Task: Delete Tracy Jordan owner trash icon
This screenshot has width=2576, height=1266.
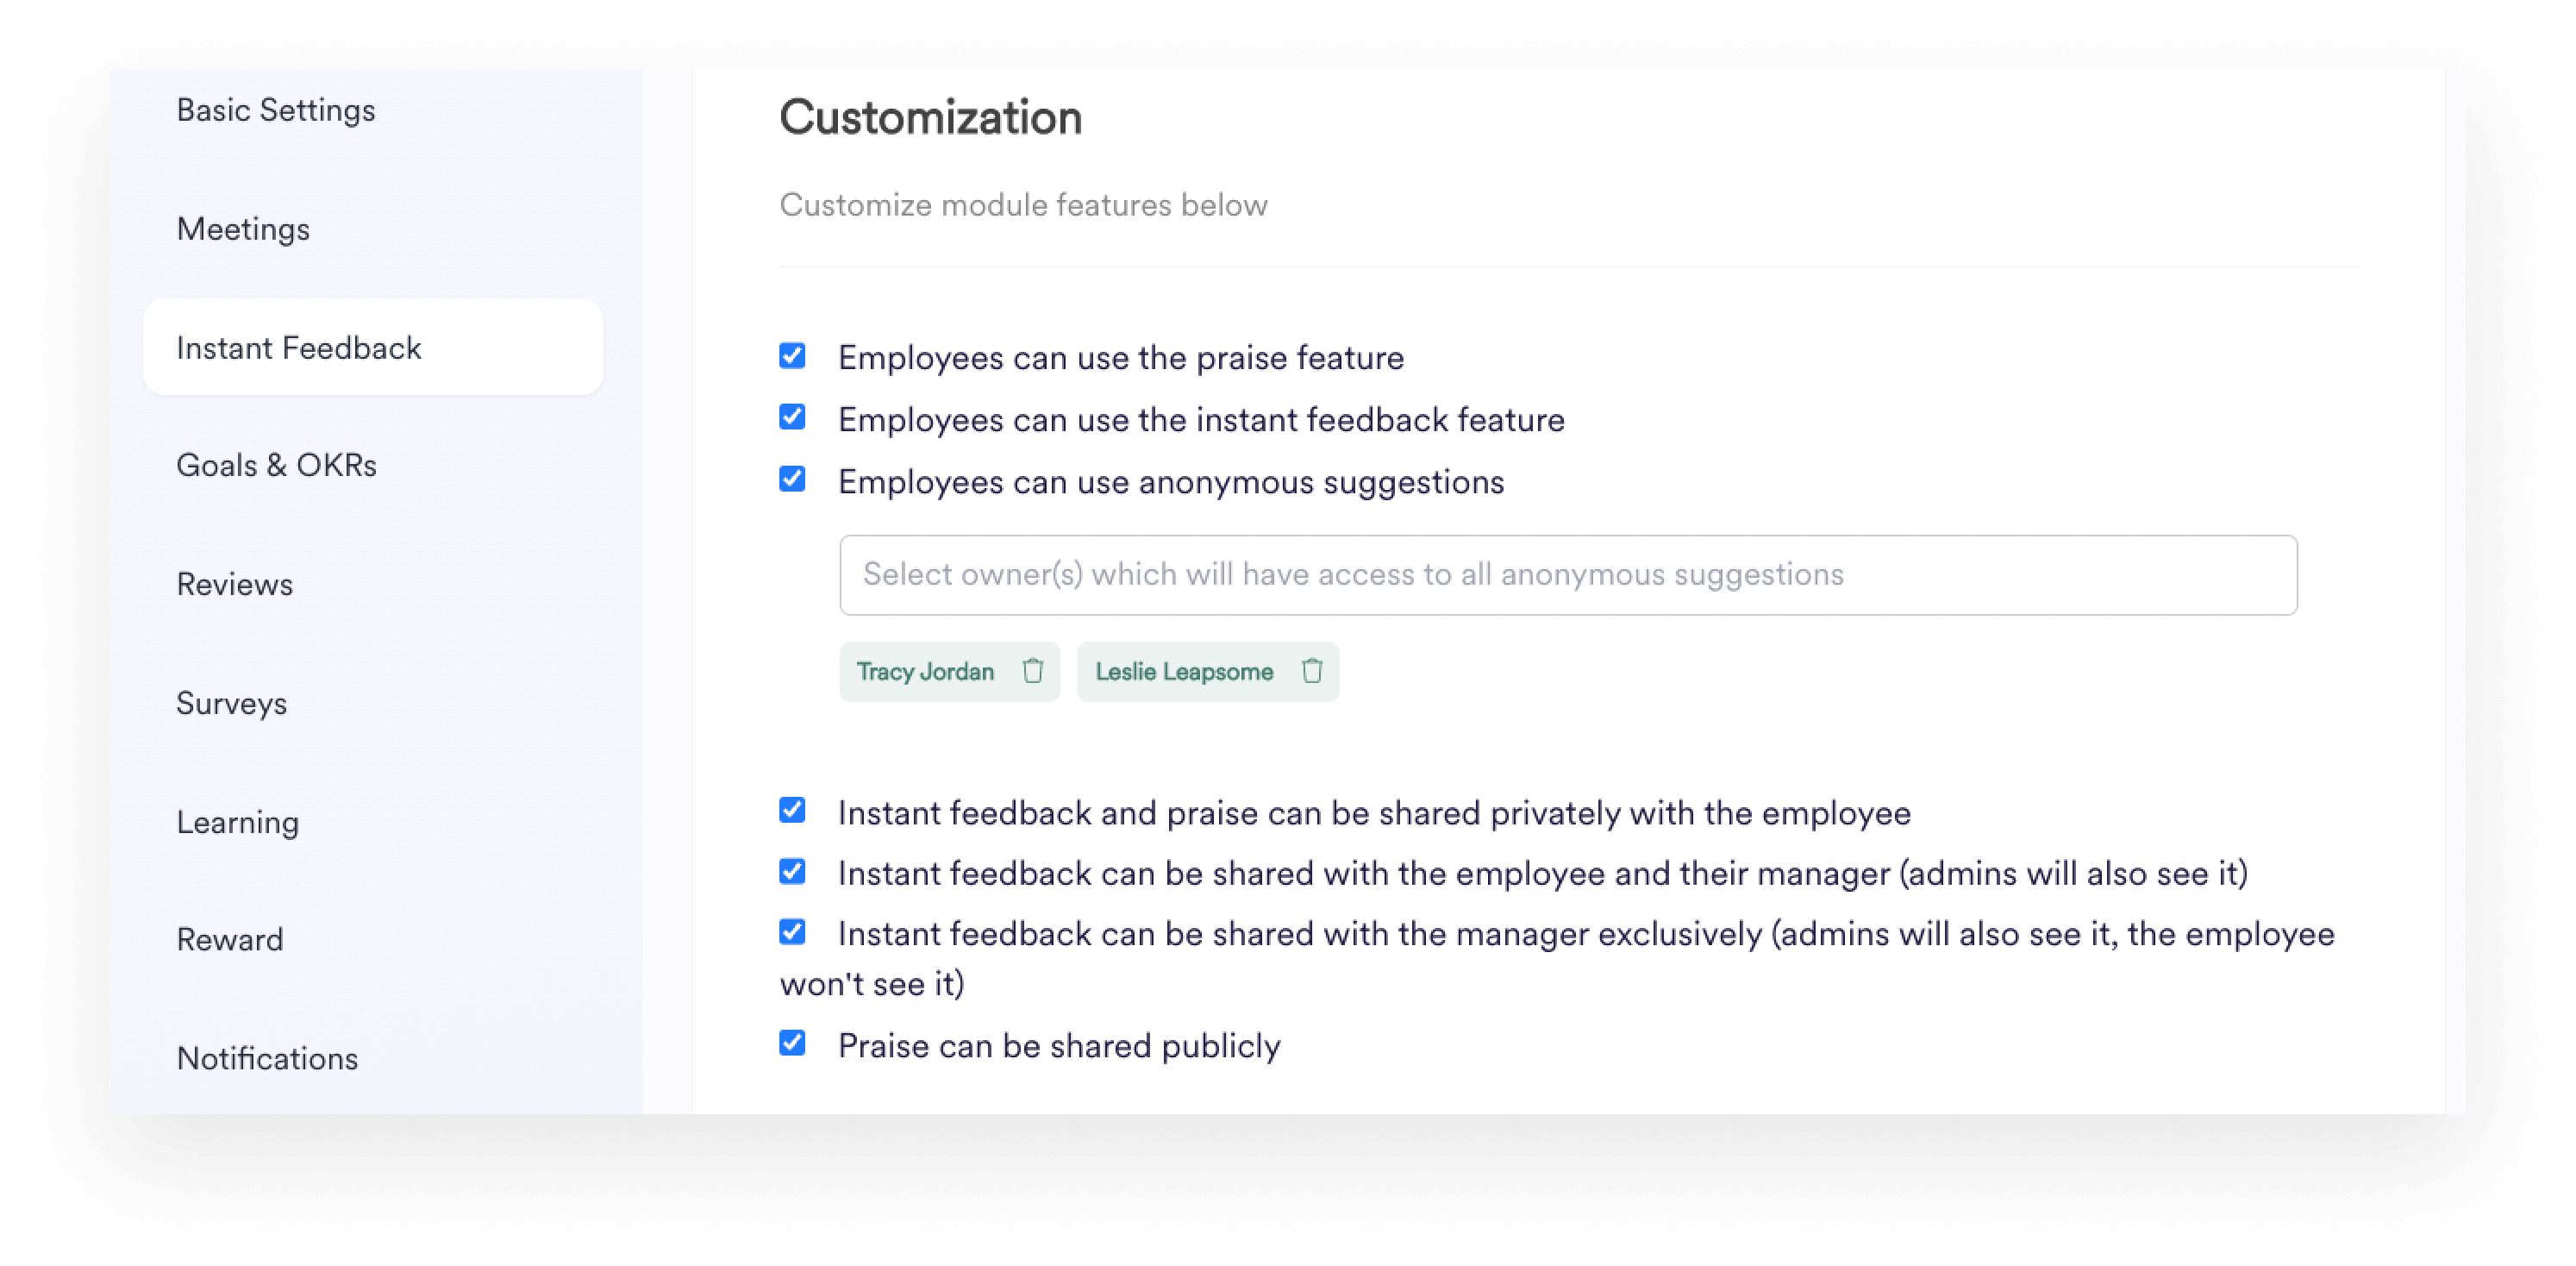Action: [1032, 671]
